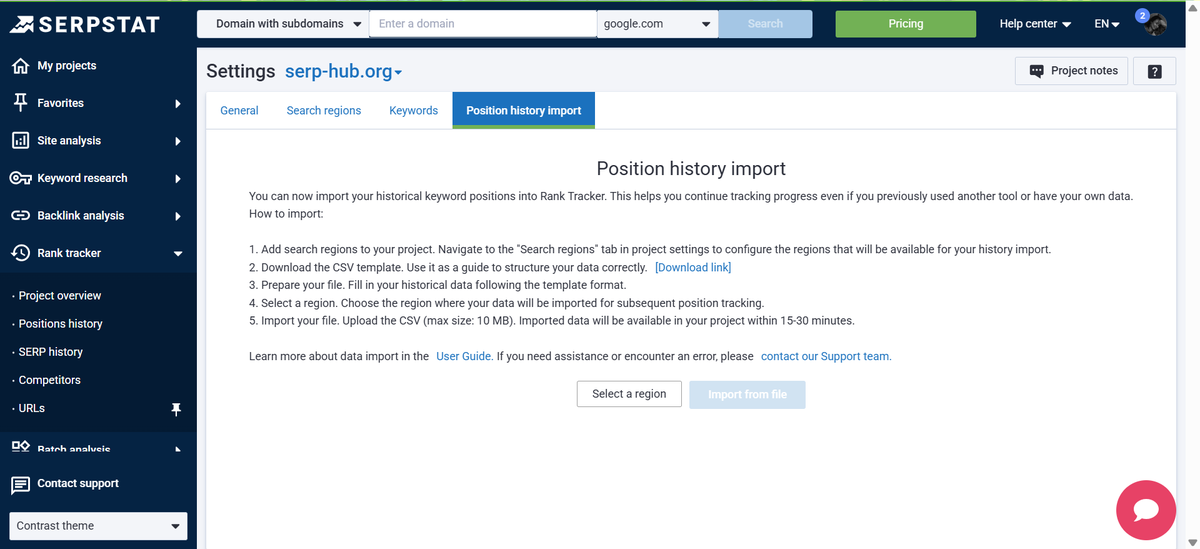Expand the Keyword research submenu arrow
The image size is (1200, 549).
tap(177, 179)
